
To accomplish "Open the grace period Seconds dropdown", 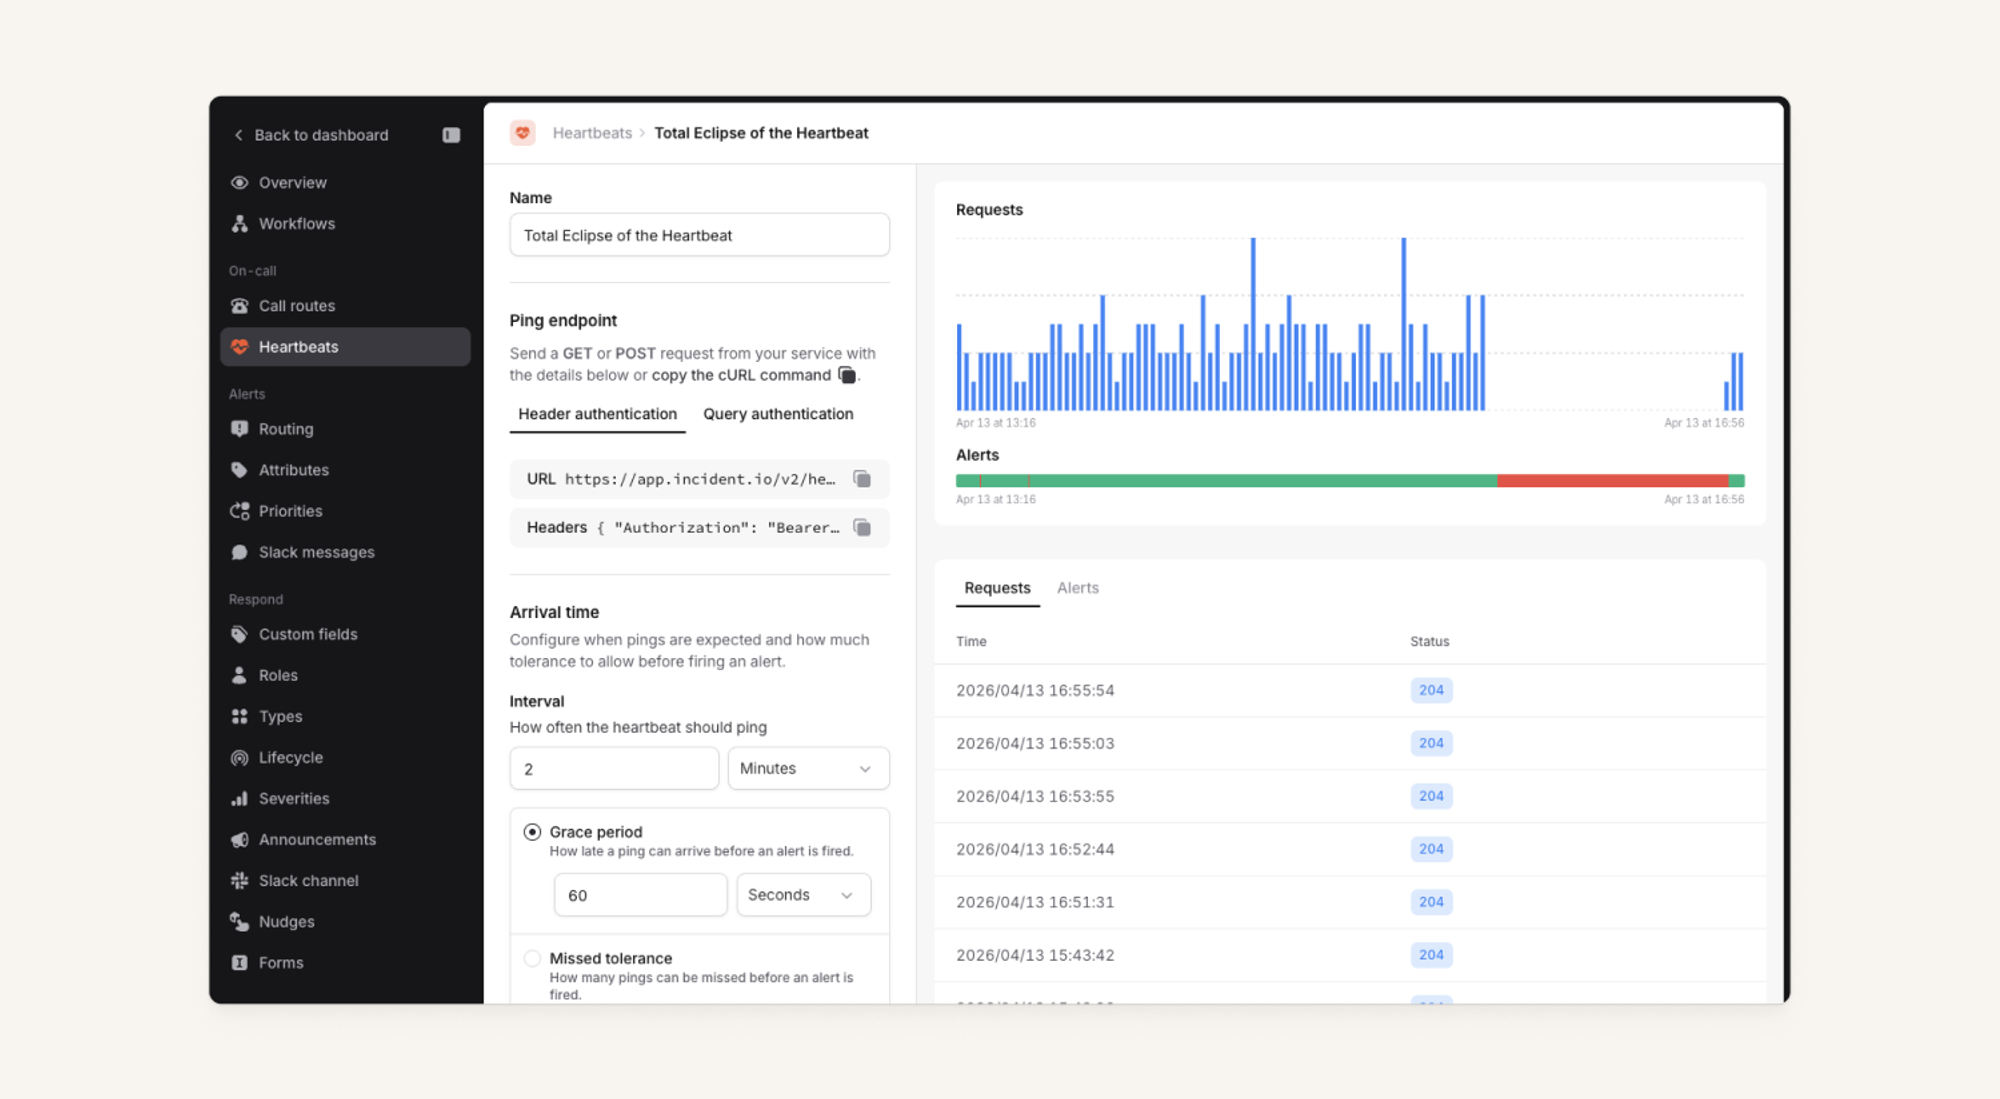I will tap(802, 895).
